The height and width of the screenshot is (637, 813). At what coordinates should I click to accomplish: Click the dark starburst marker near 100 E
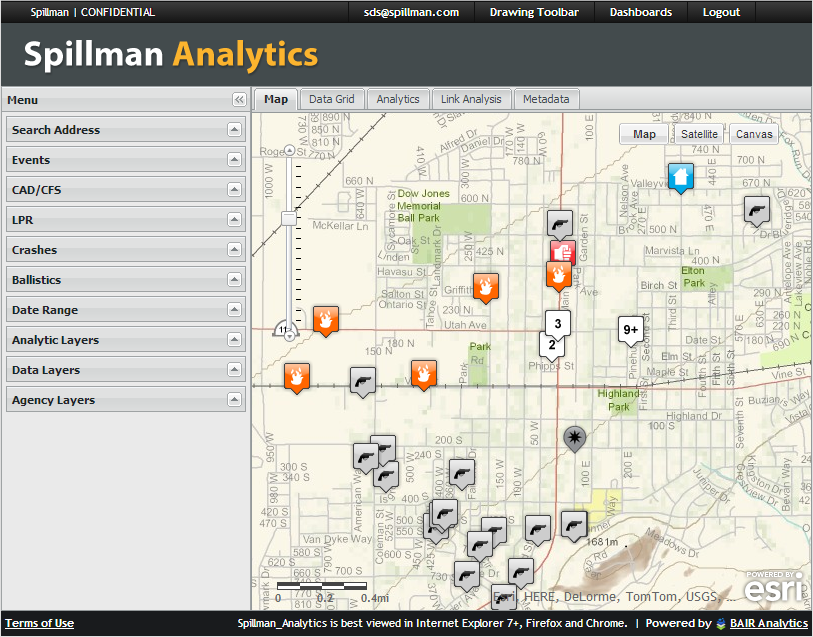(574, 437)
